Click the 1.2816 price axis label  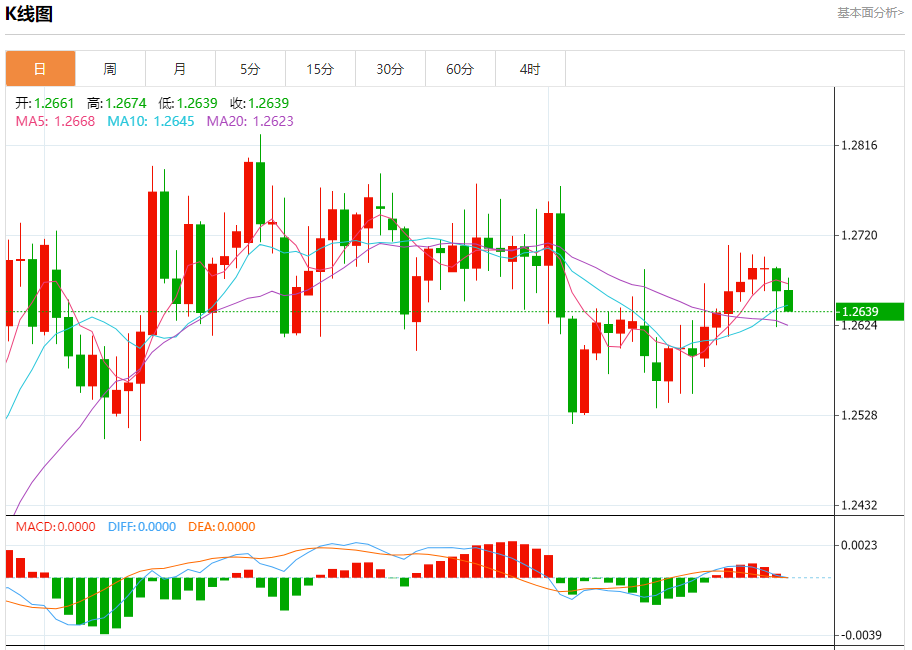coord(859,145)
